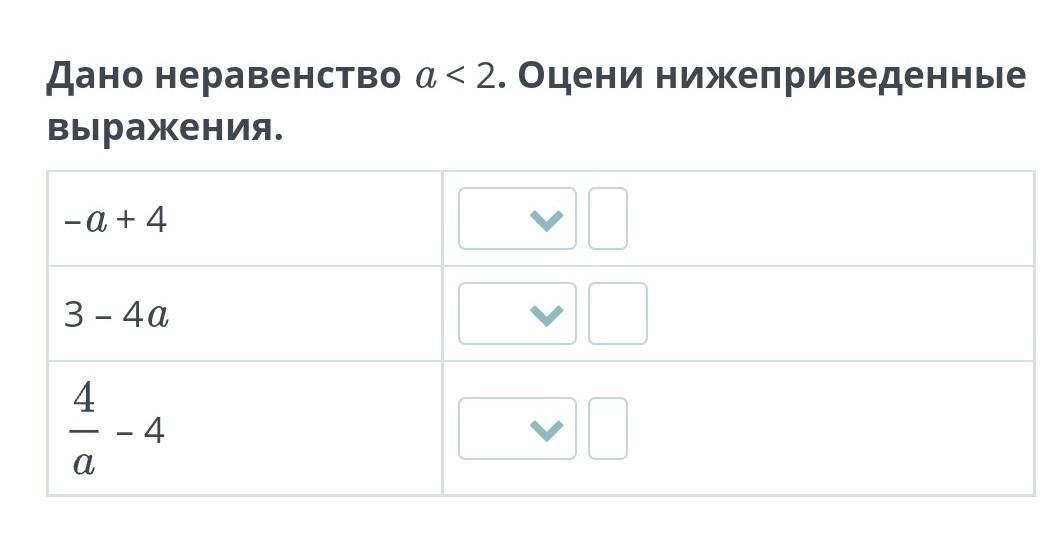Click the numerator 4 of the fraction
1060x537 pixels.
point(85,398)
